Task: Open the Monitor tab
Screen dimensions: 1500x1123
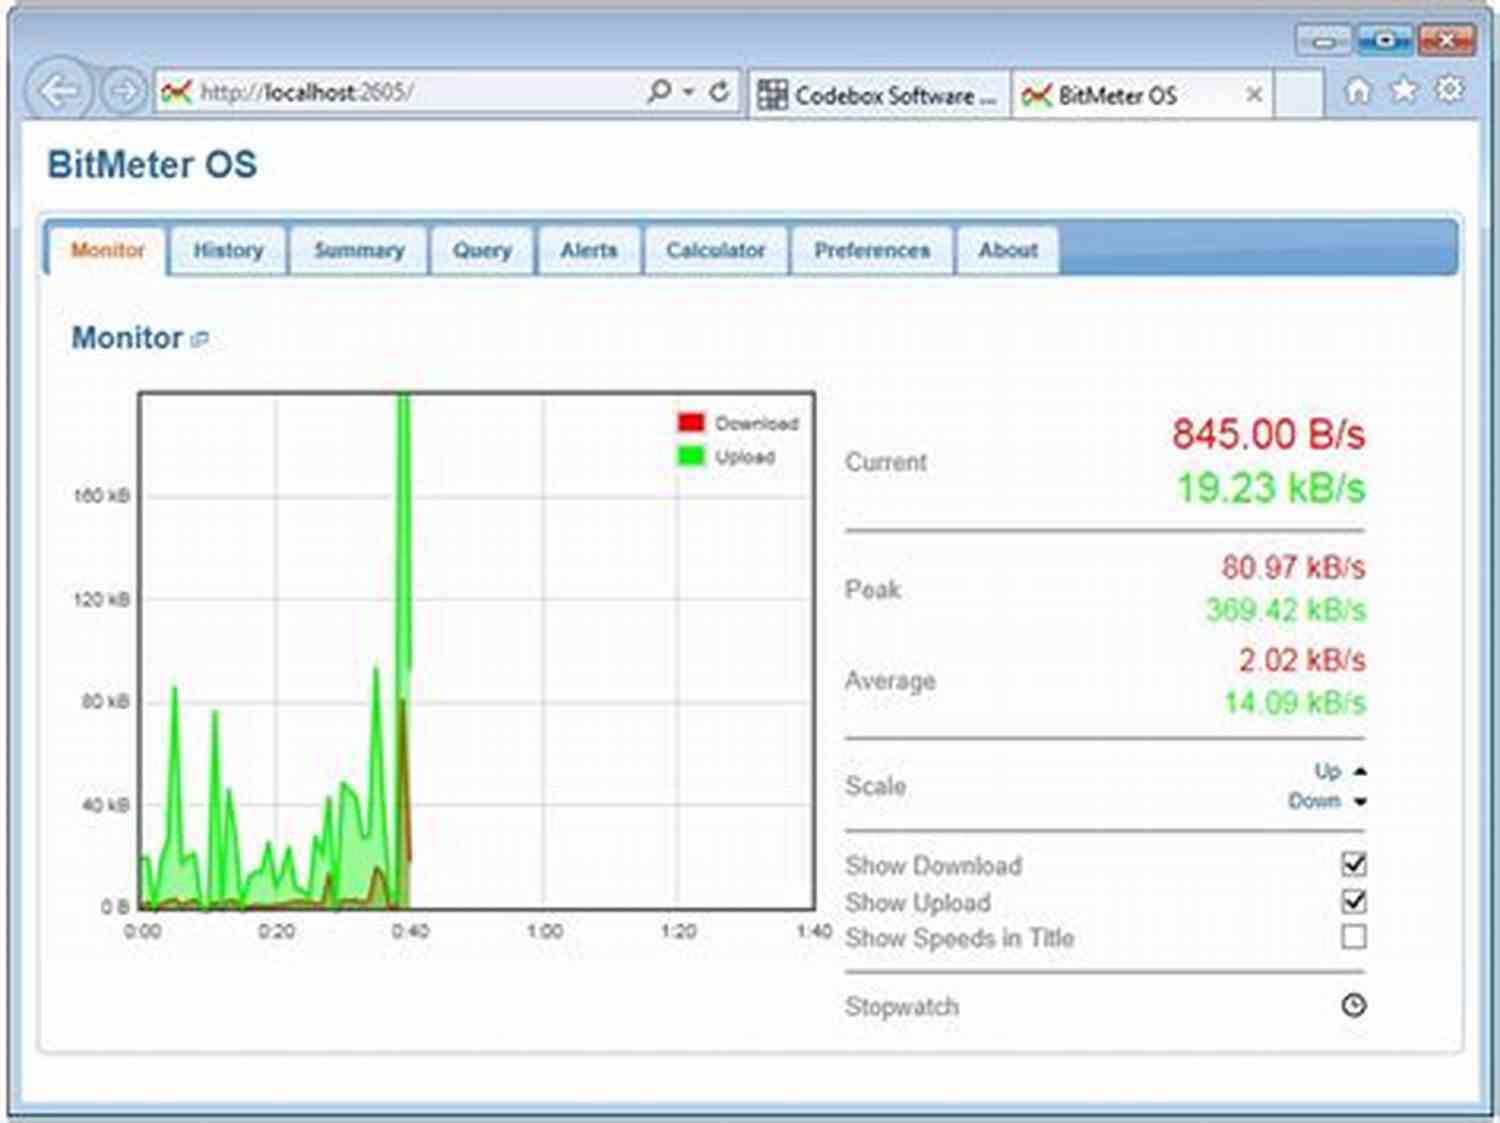Action: (x=107, y=250)
